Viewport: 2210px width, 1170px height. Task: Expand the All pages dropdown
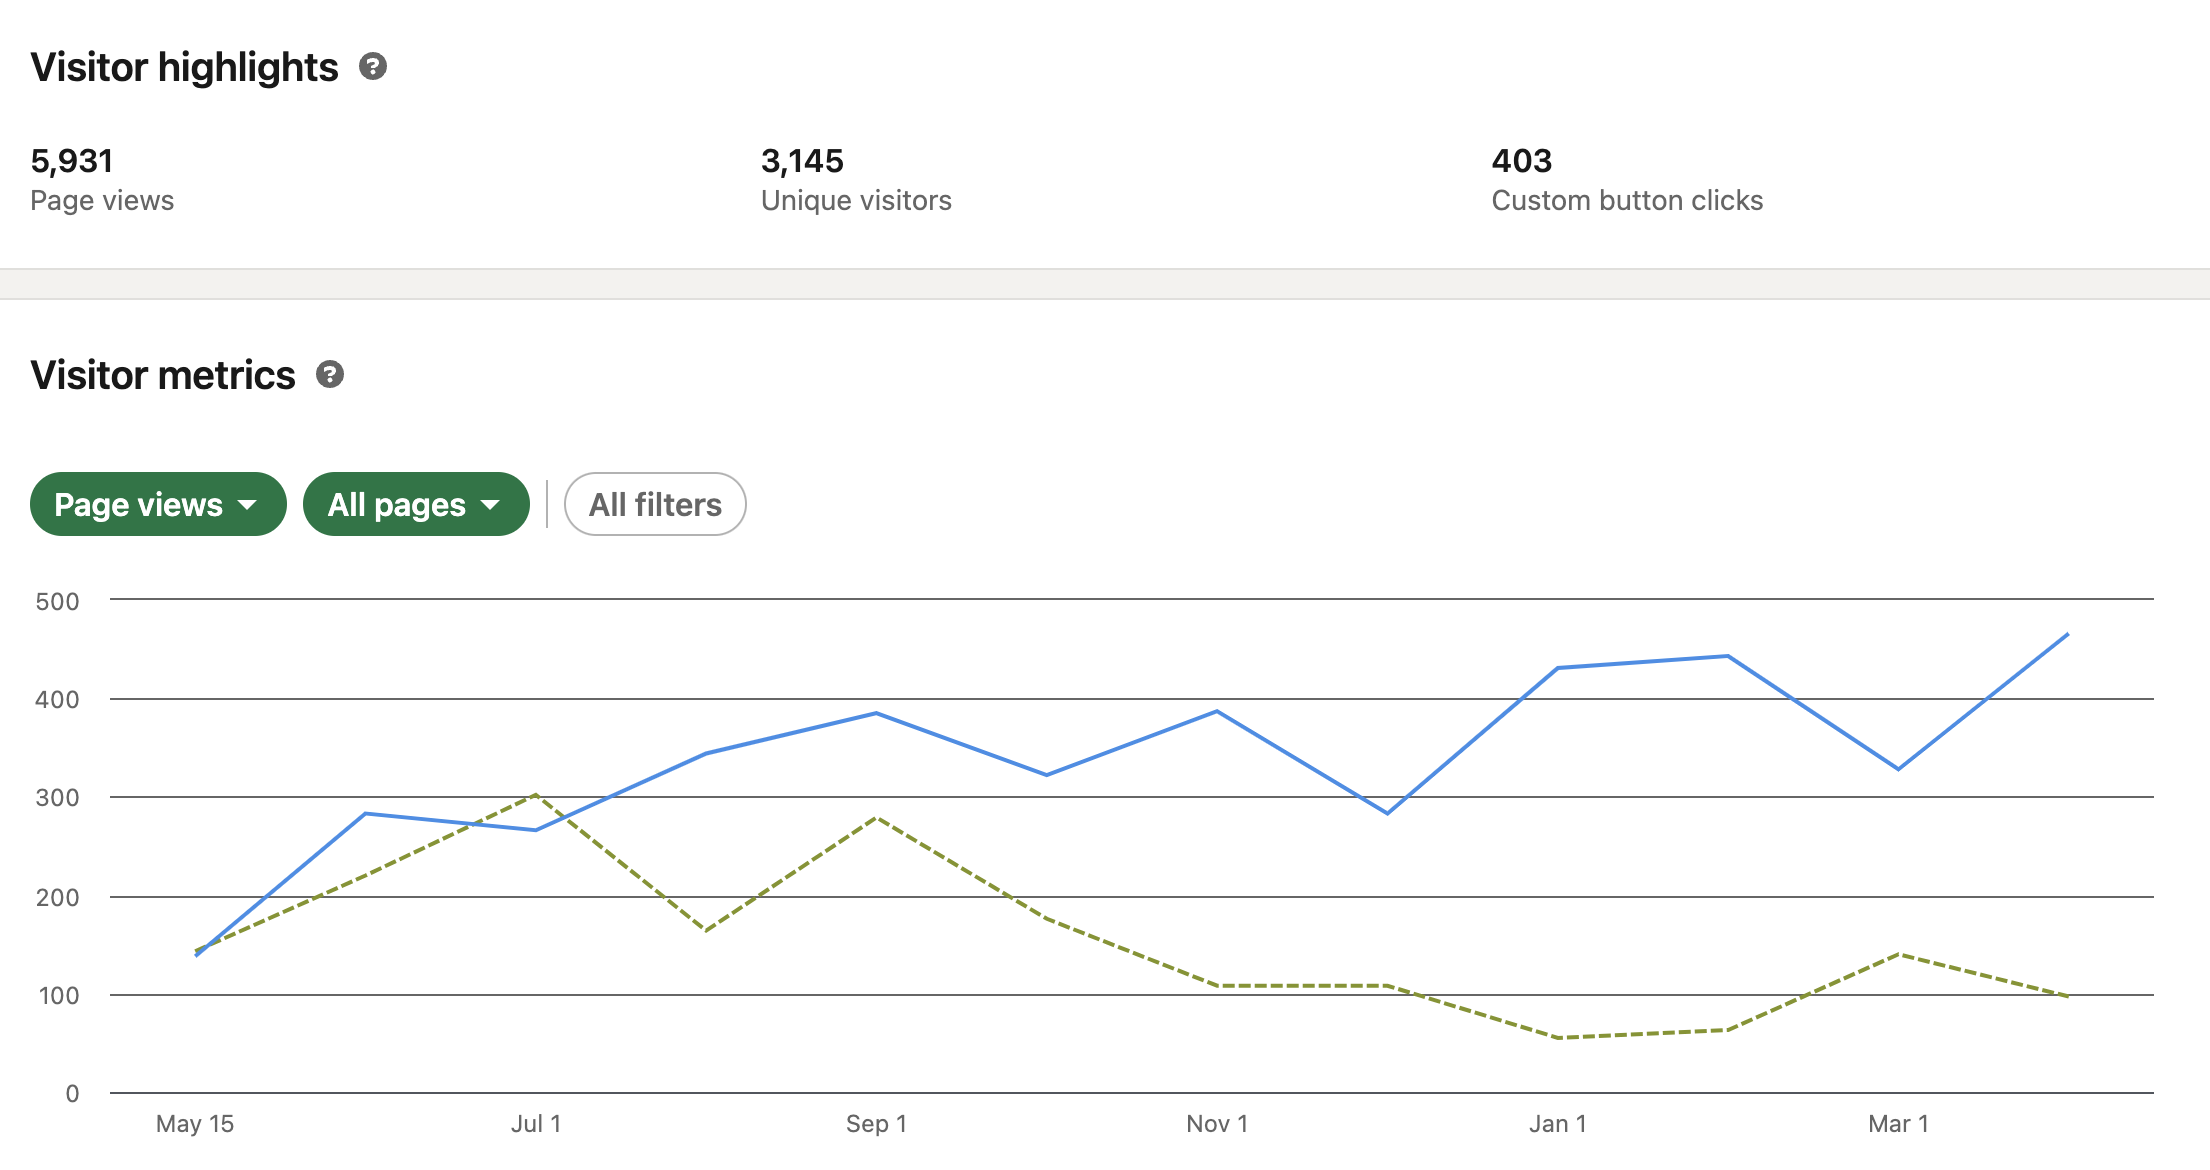416,504
